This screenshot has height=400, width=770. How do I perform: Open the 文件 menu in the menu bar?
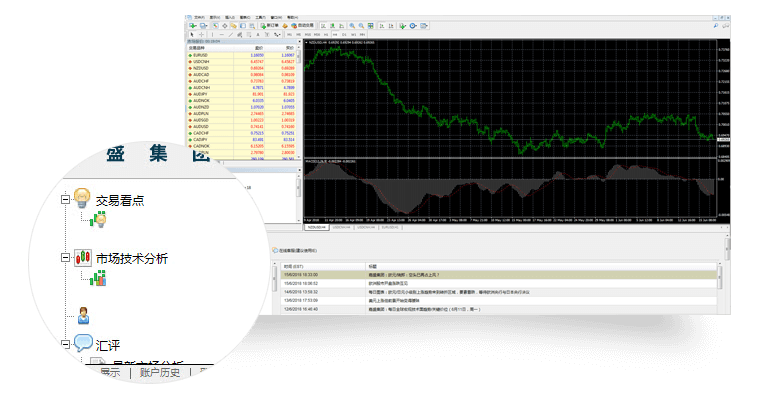click(x=199, y=17)
